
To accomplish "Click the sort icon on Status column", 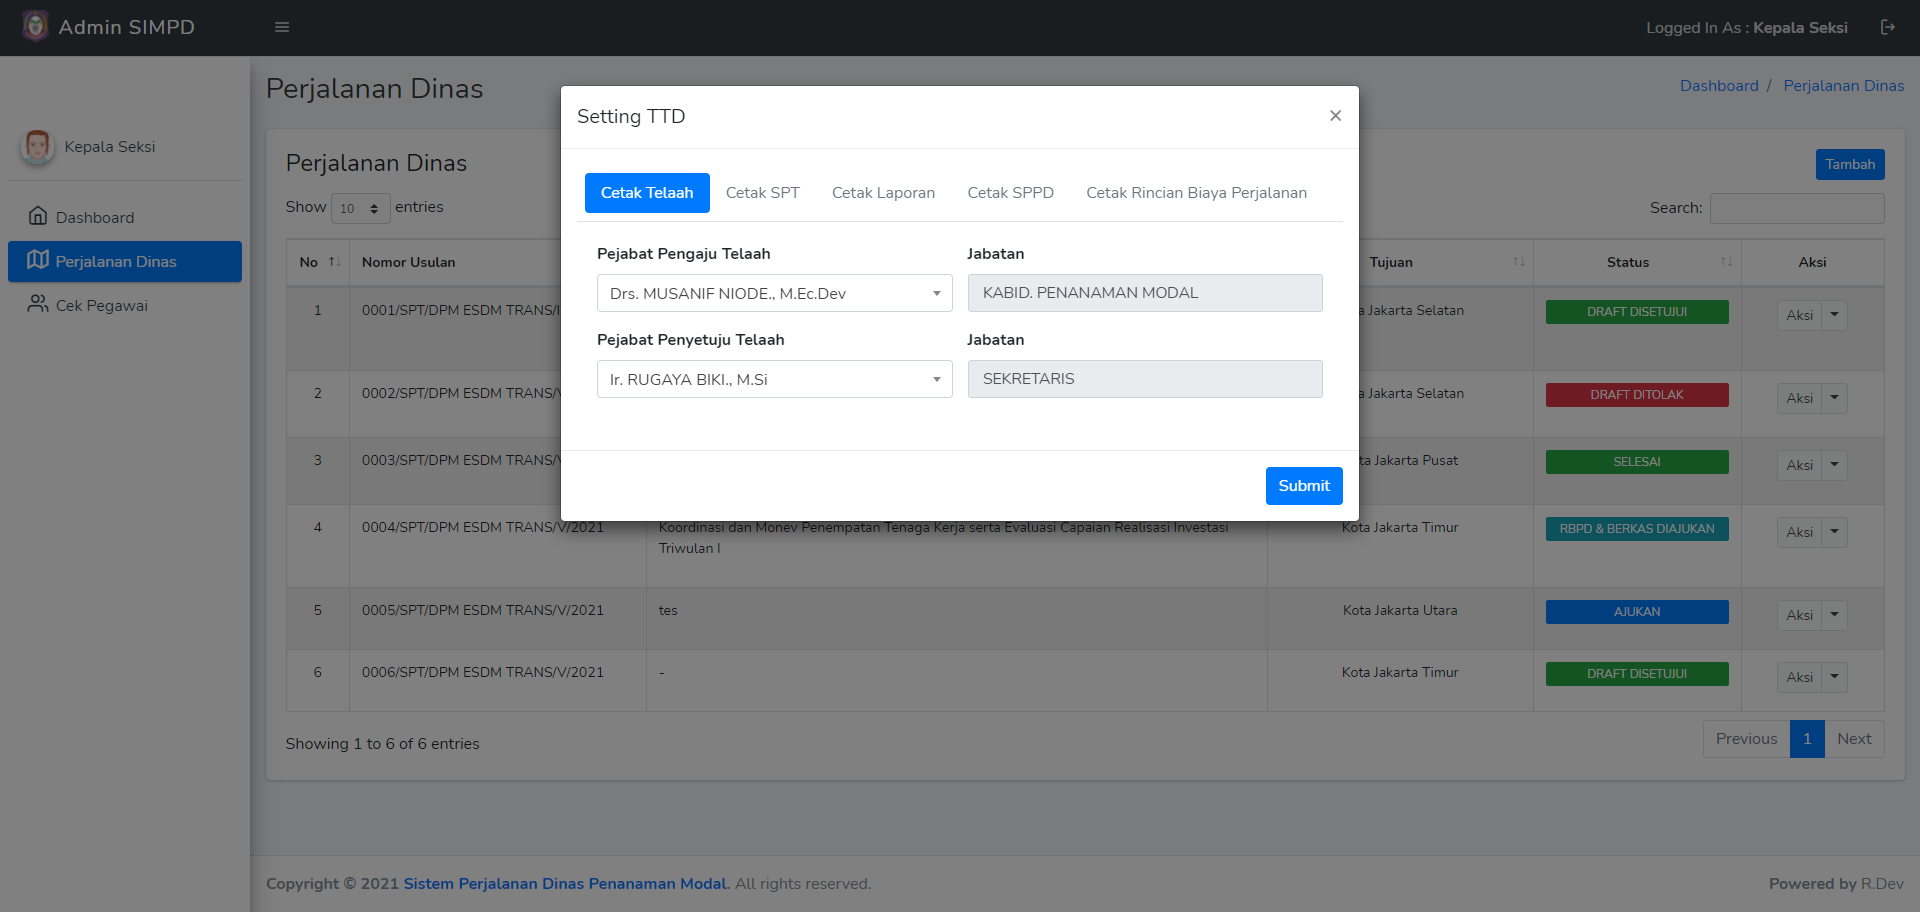I will pos(1728,262).
